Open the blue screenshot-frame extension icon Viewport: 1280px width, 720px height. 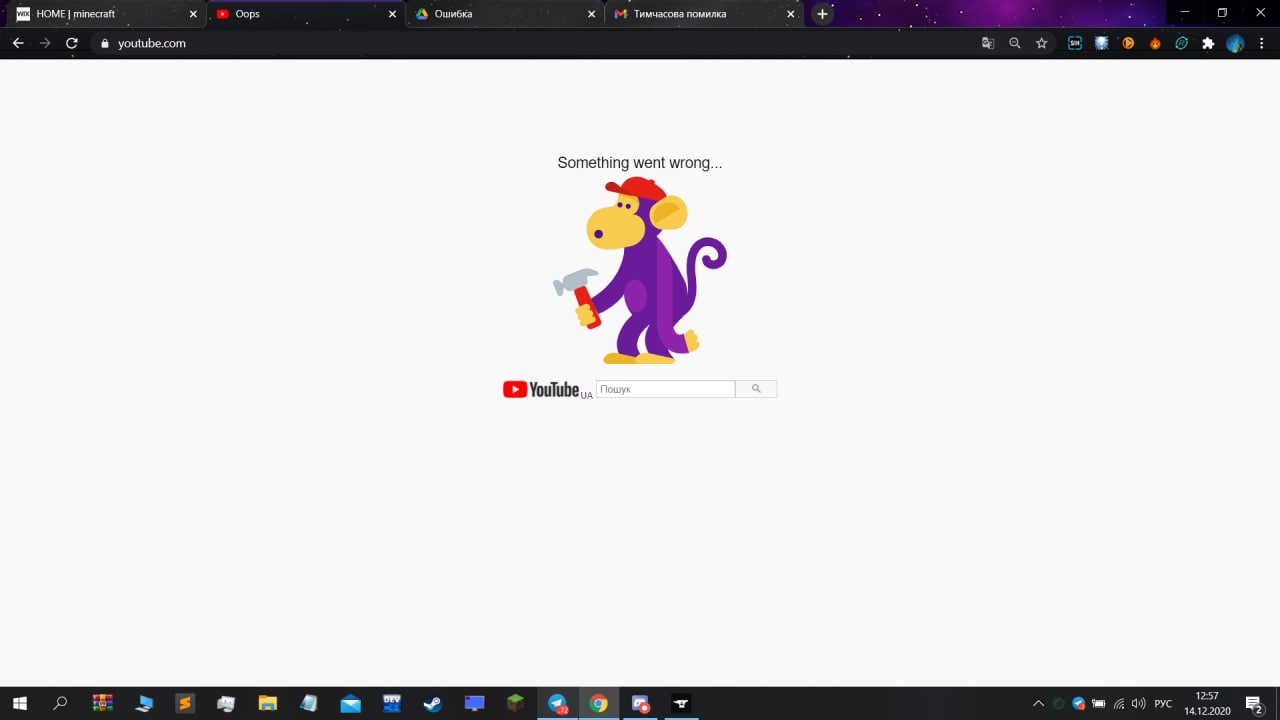(x=1075, y=43)
